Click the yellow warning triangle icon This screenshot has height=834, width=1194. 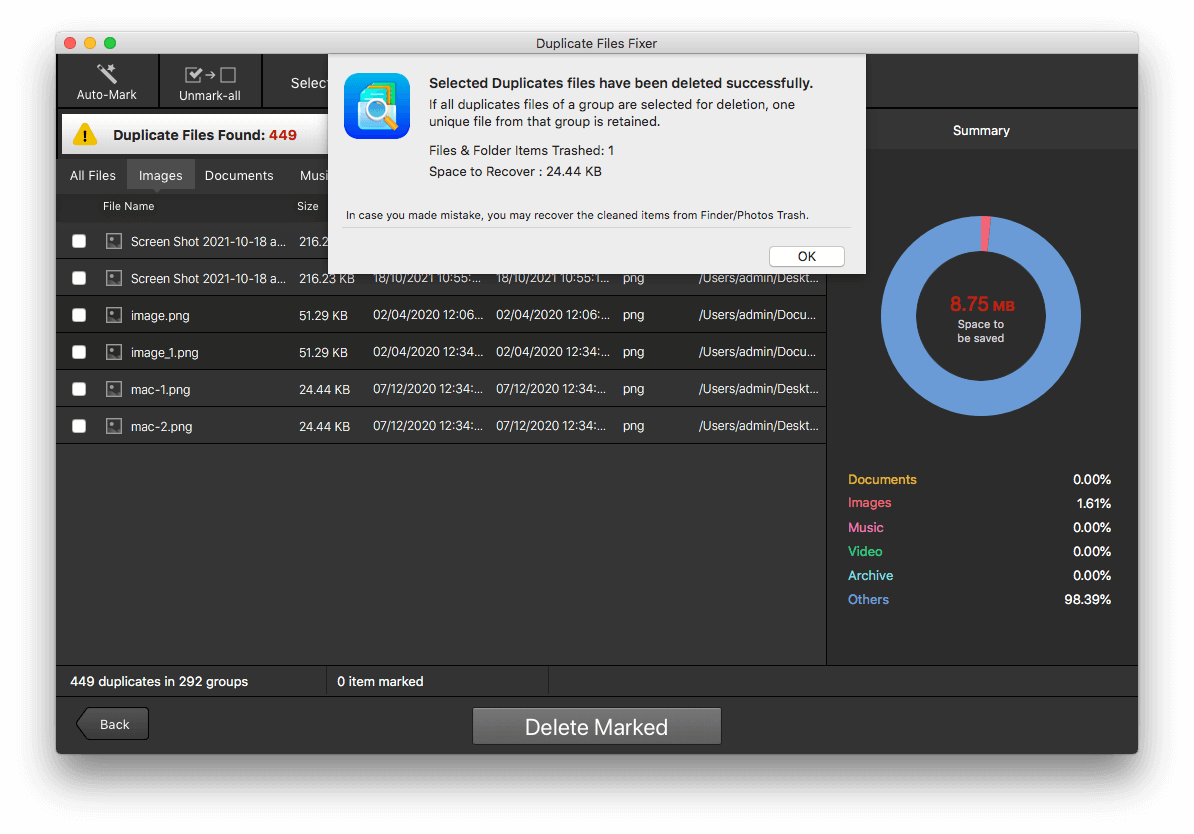tap(85, 135)
